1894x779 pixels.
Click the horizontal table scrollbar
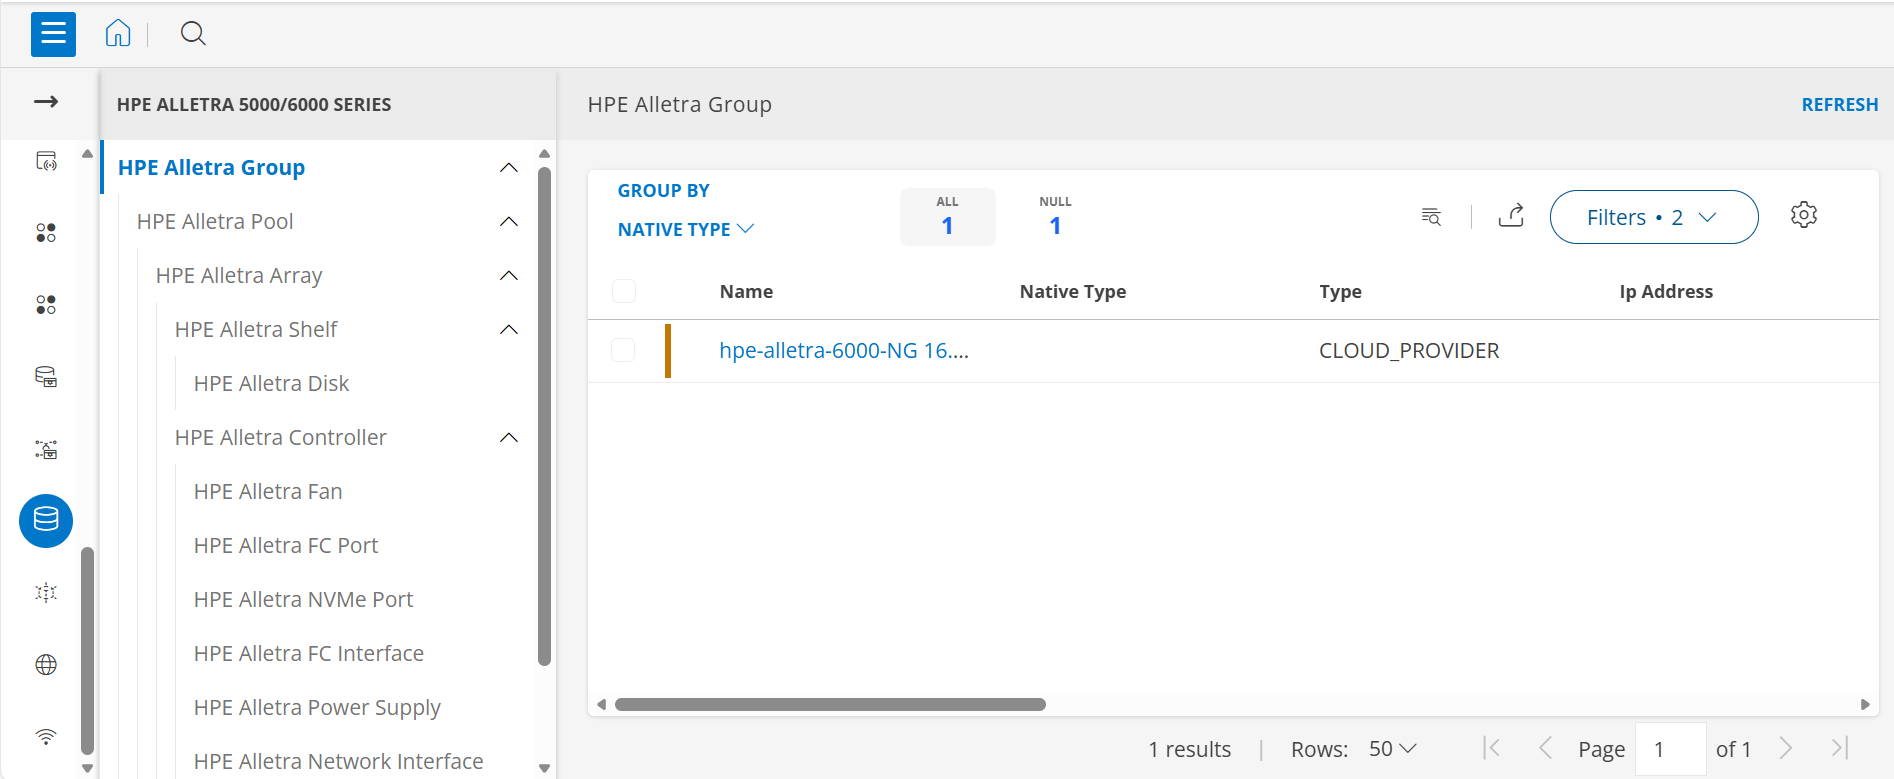click(830, 705)
